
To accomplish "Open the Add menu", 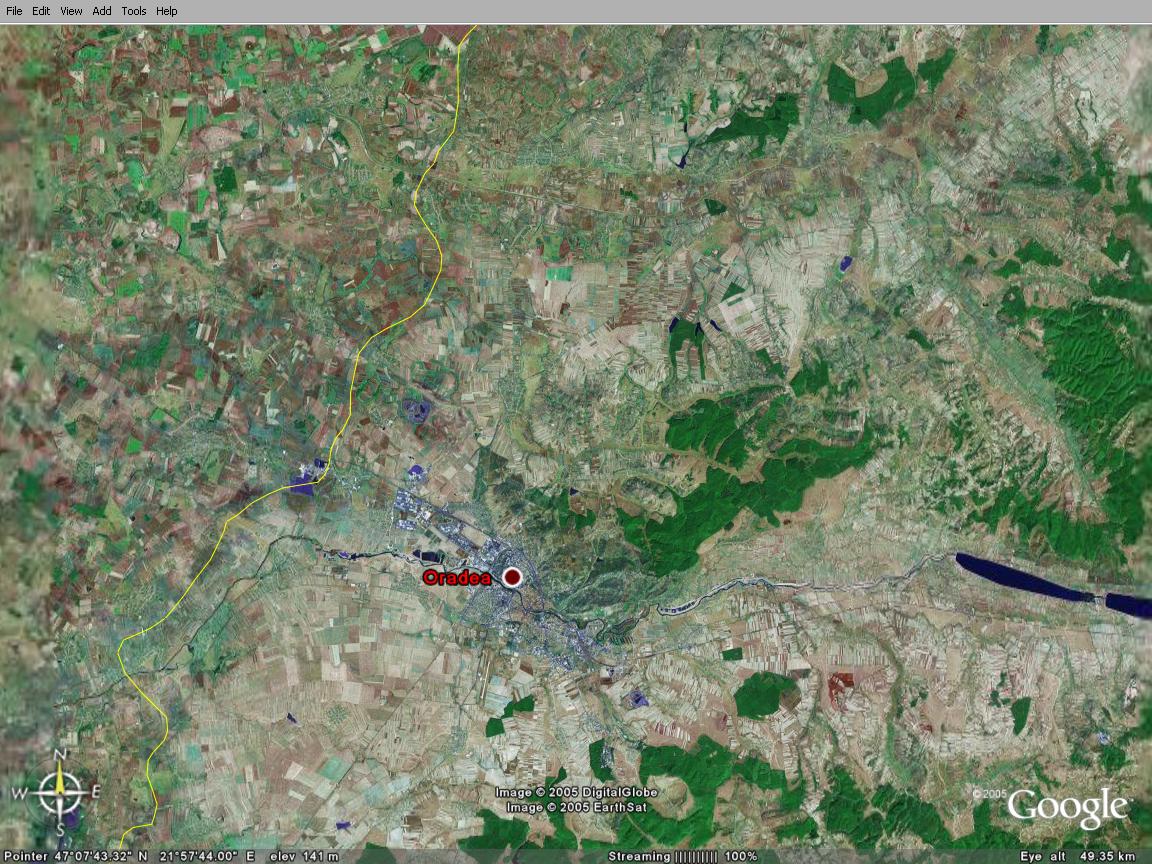I will coord(102,11).
